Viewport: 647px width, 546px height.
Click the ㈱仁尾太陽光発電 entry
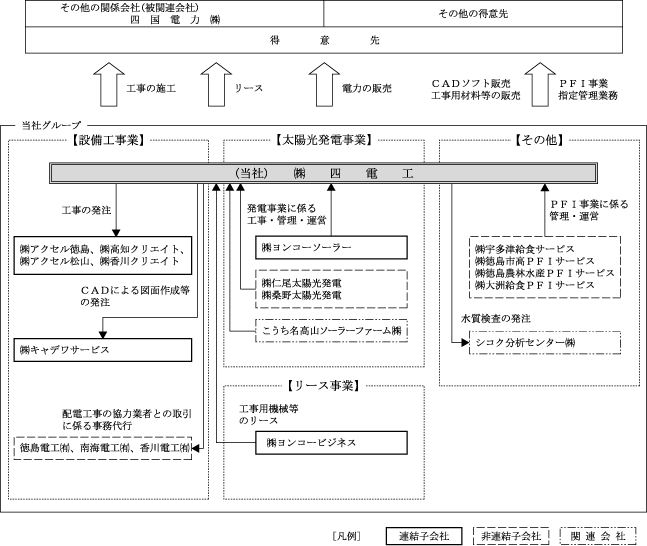(301, 283)
